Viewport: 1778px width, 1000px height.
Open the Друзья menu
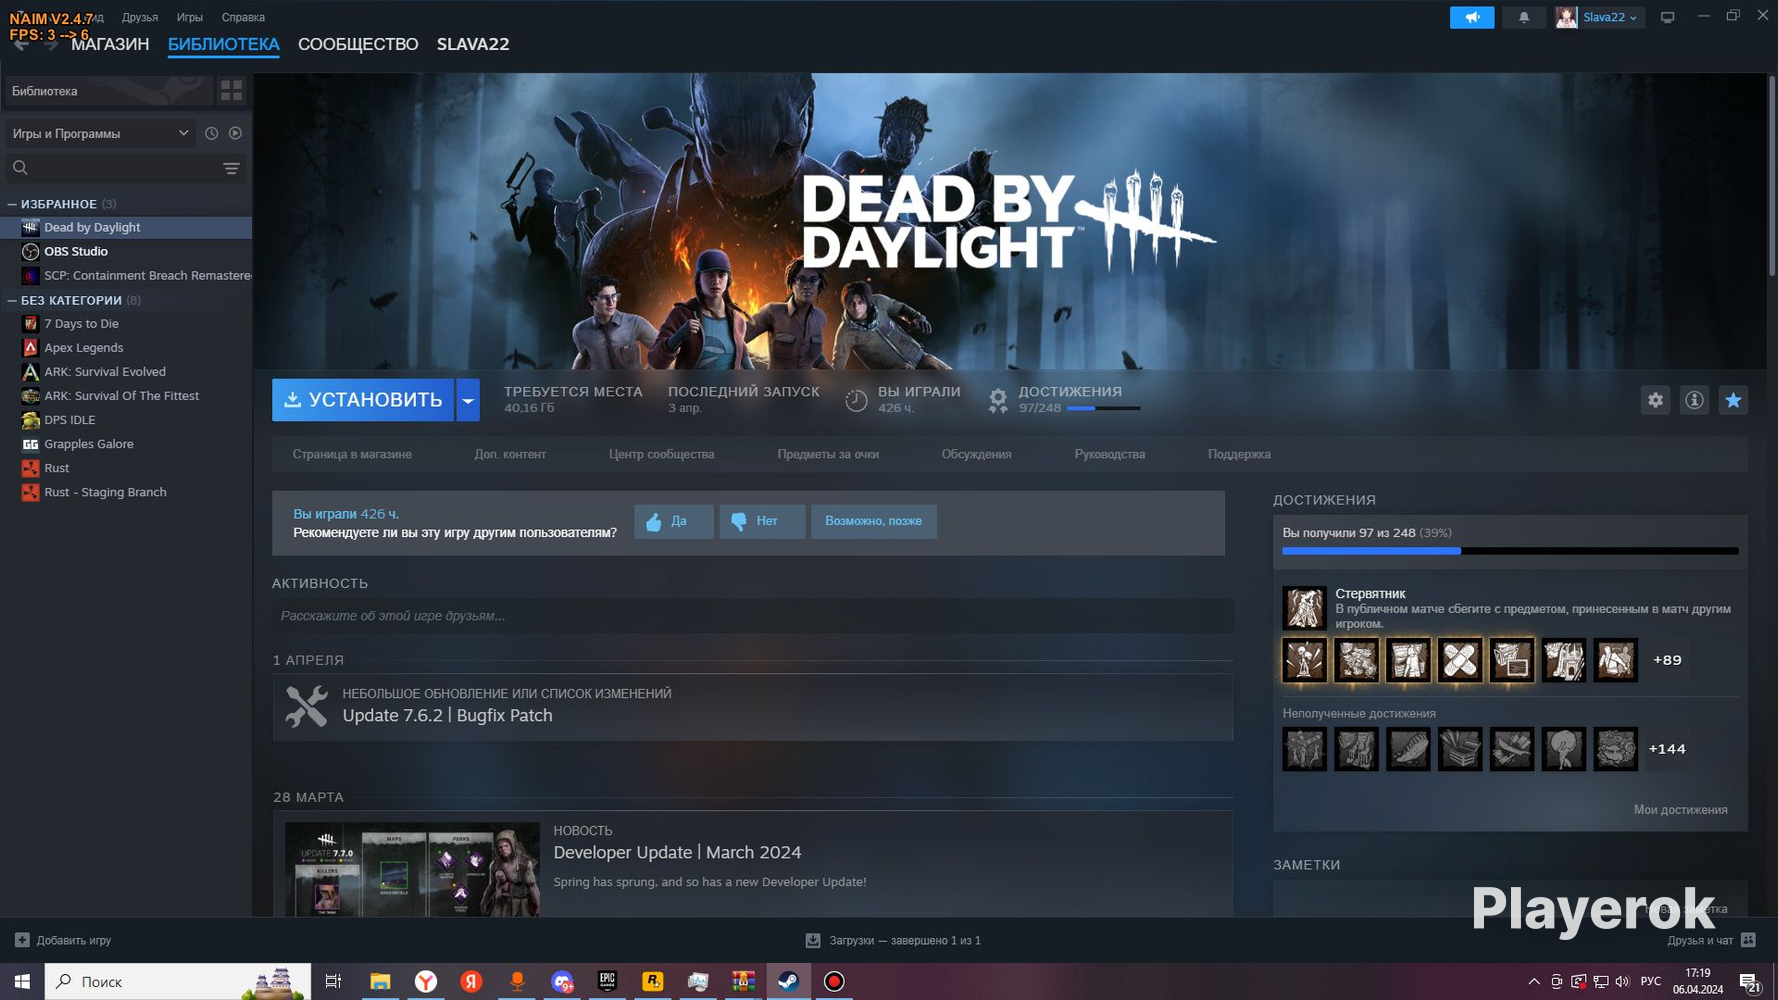click(140, 17)
